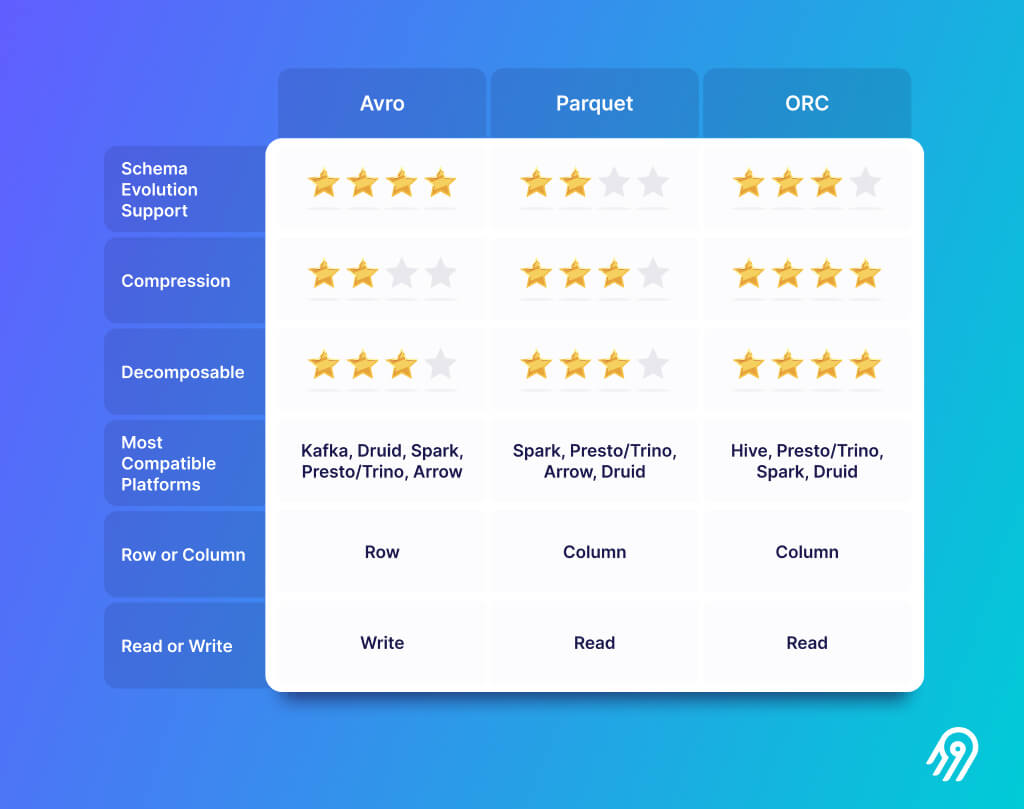
Task: Select the Avro column header
Action: coord(382,103)
